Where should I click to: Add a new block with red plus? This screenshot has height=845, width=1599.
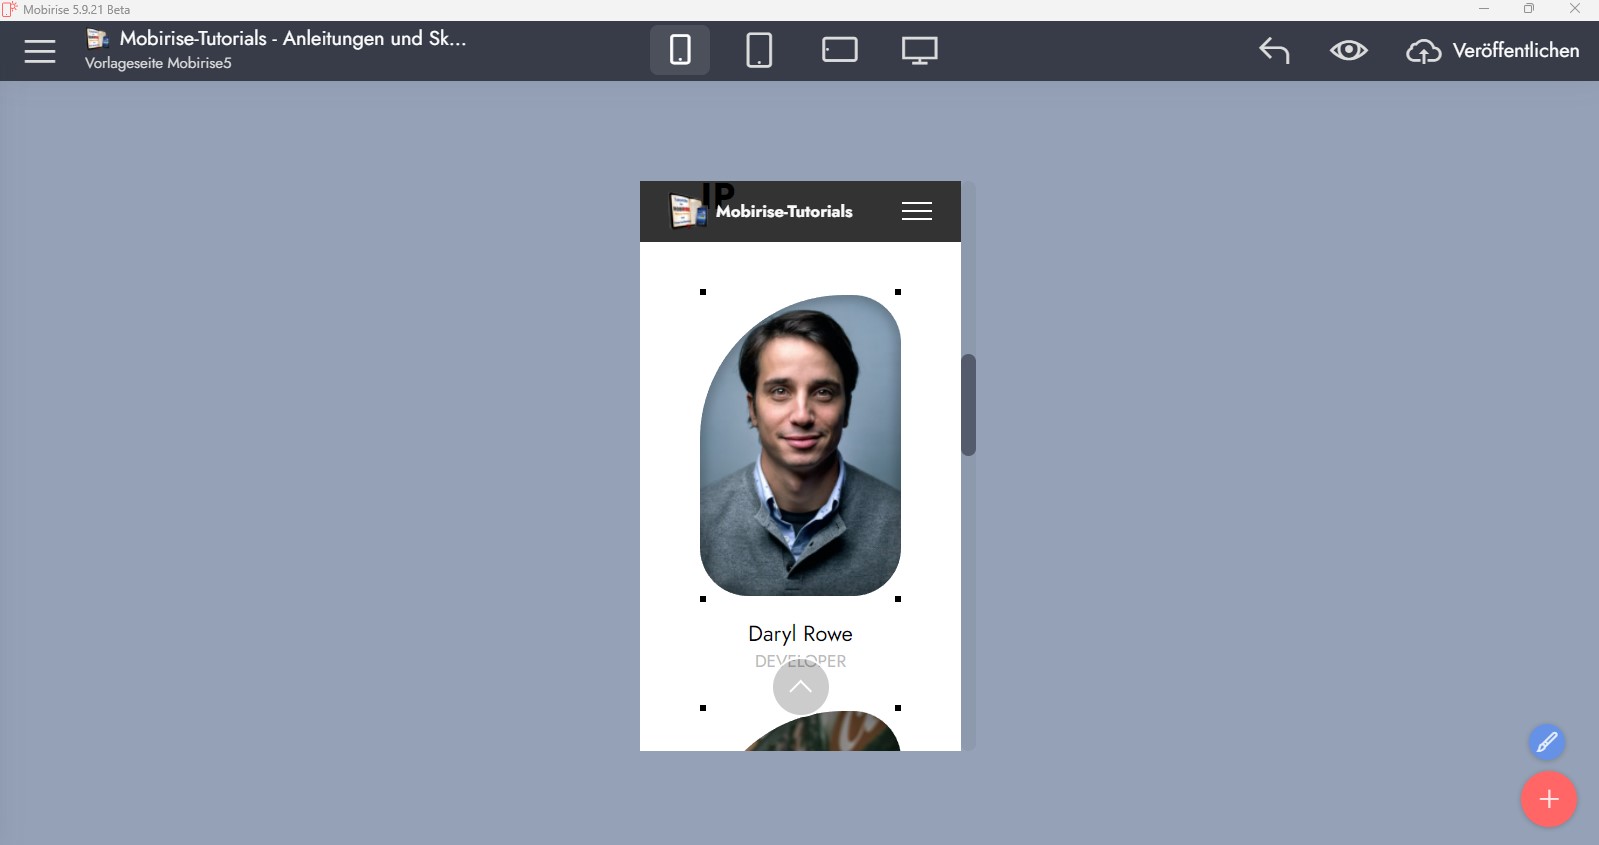[x=1549, y=799]
